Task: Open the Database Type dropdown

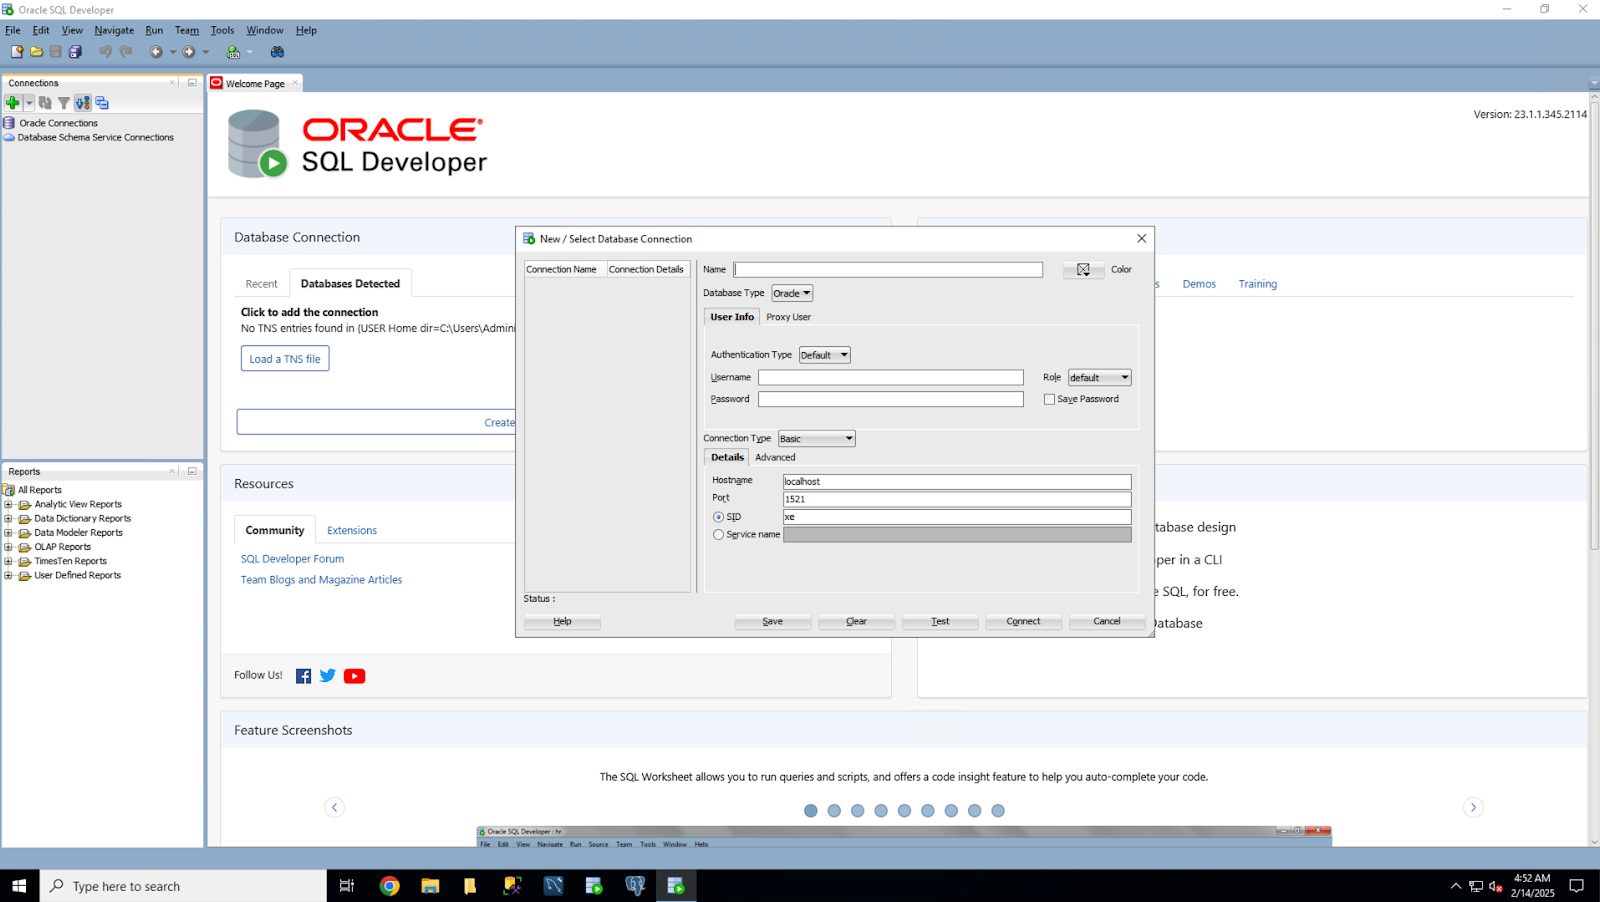Action: pyautogui.click(x=792, y=293)
